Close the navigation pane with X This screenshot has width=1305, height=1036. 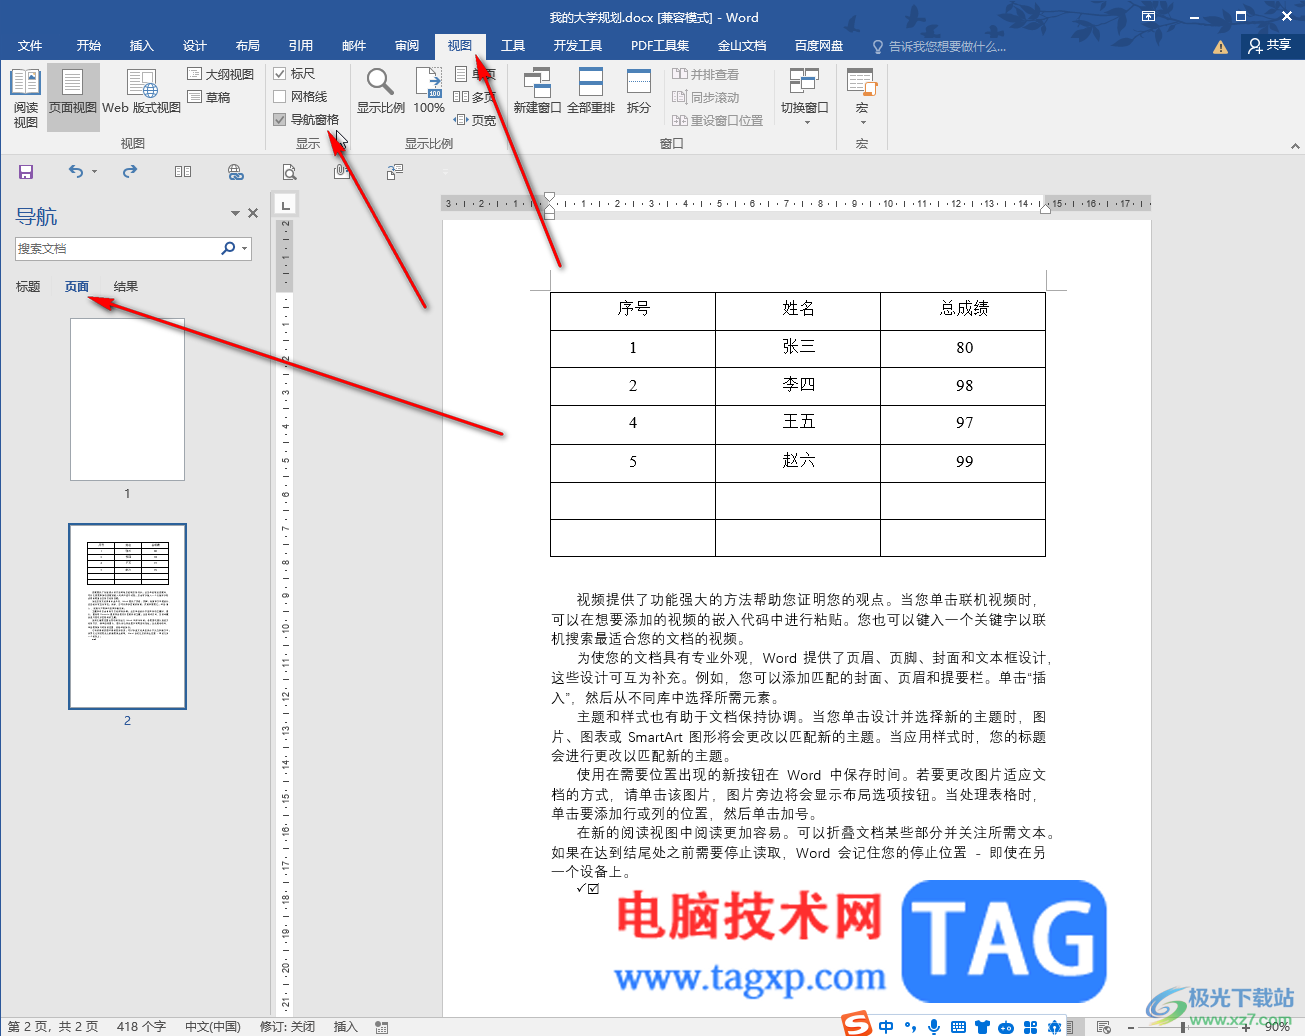pos(253,213)
